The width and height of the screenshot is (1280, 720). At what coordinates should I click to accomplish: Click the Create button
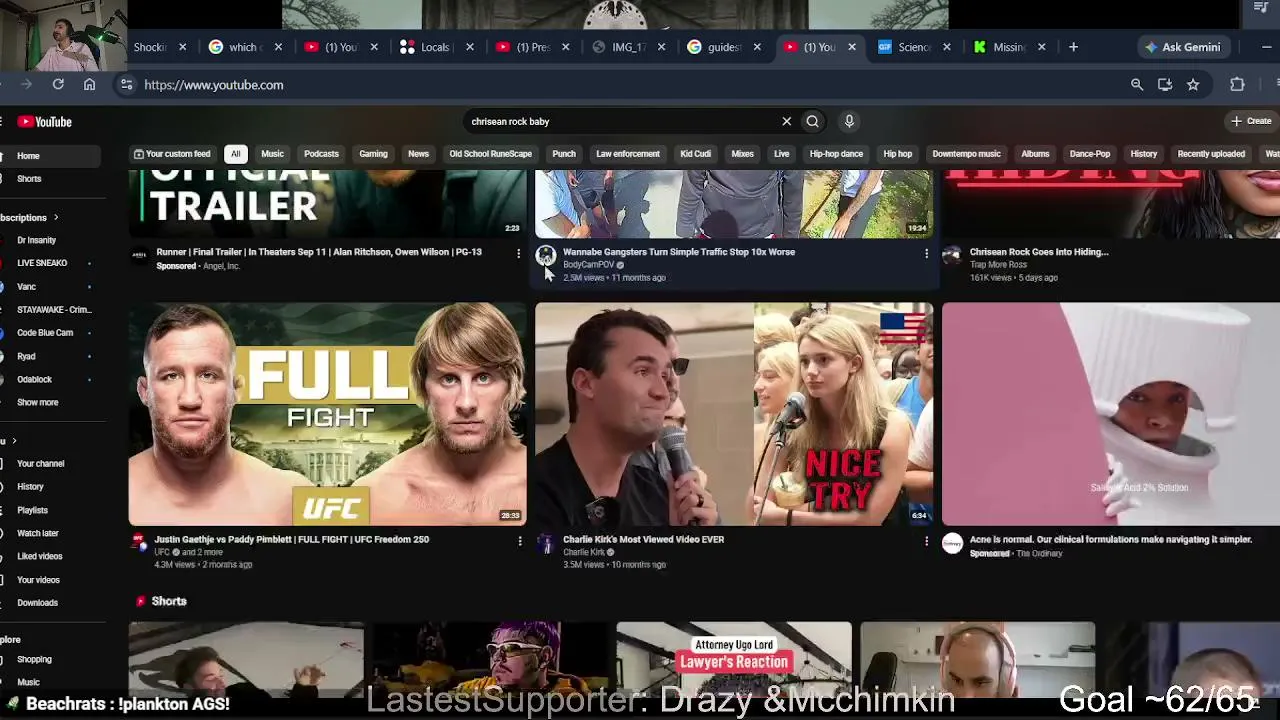(x=1251, y=122)
